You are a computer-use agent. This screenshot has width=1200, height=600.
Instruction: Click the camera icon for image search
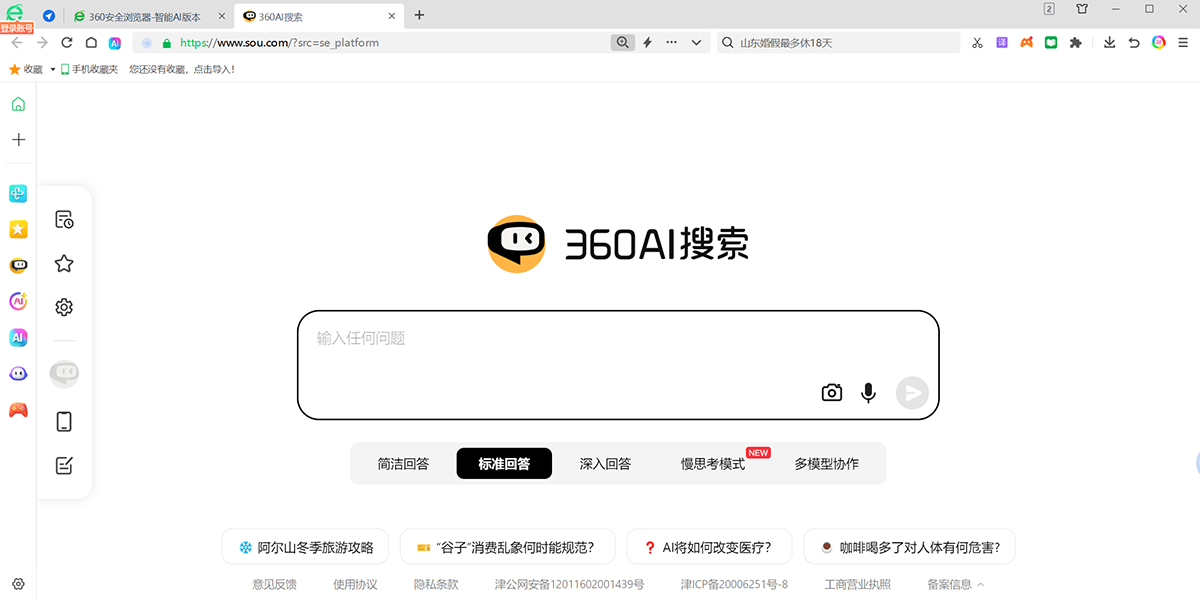(831, 392)
